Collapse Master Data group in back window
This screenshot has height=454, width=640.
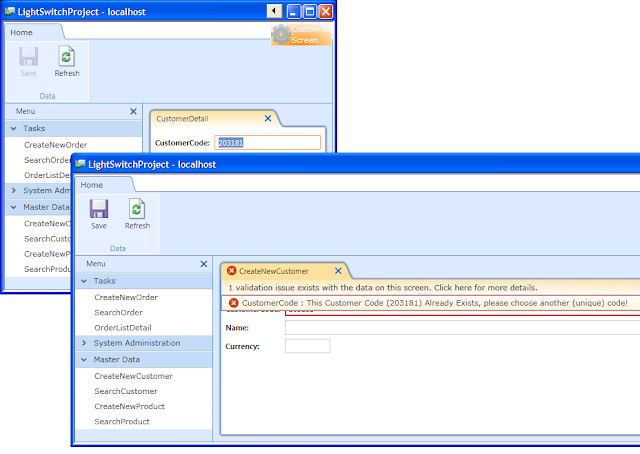click(x=13, y=207)
